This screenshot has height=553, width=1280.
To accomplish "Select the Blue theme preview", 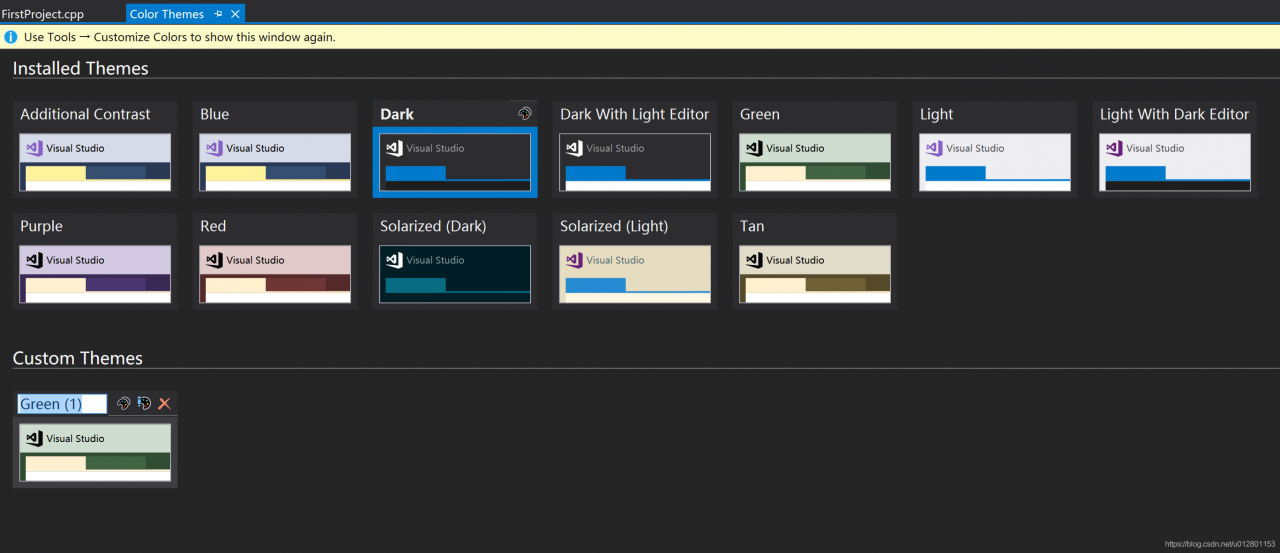I will (275, 162).
